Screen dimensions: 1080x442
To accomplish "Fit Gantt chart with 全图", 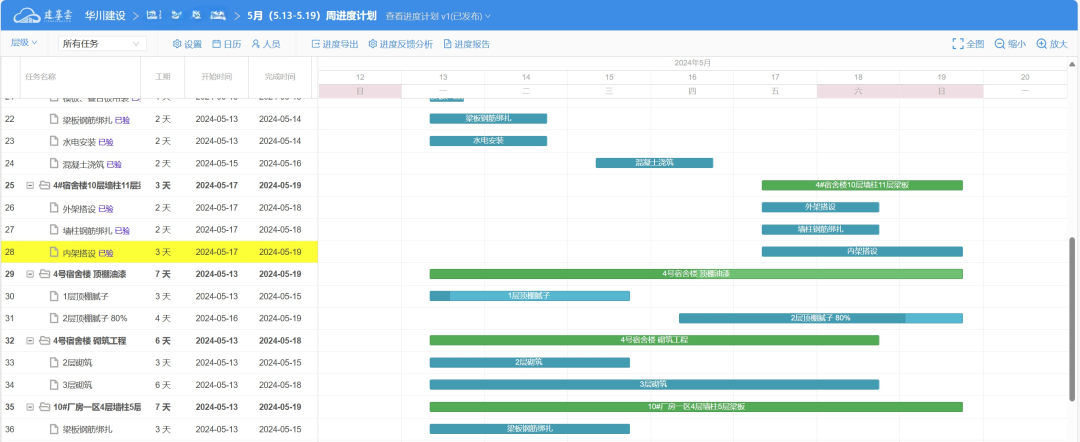I will click(x=968, y=44).
